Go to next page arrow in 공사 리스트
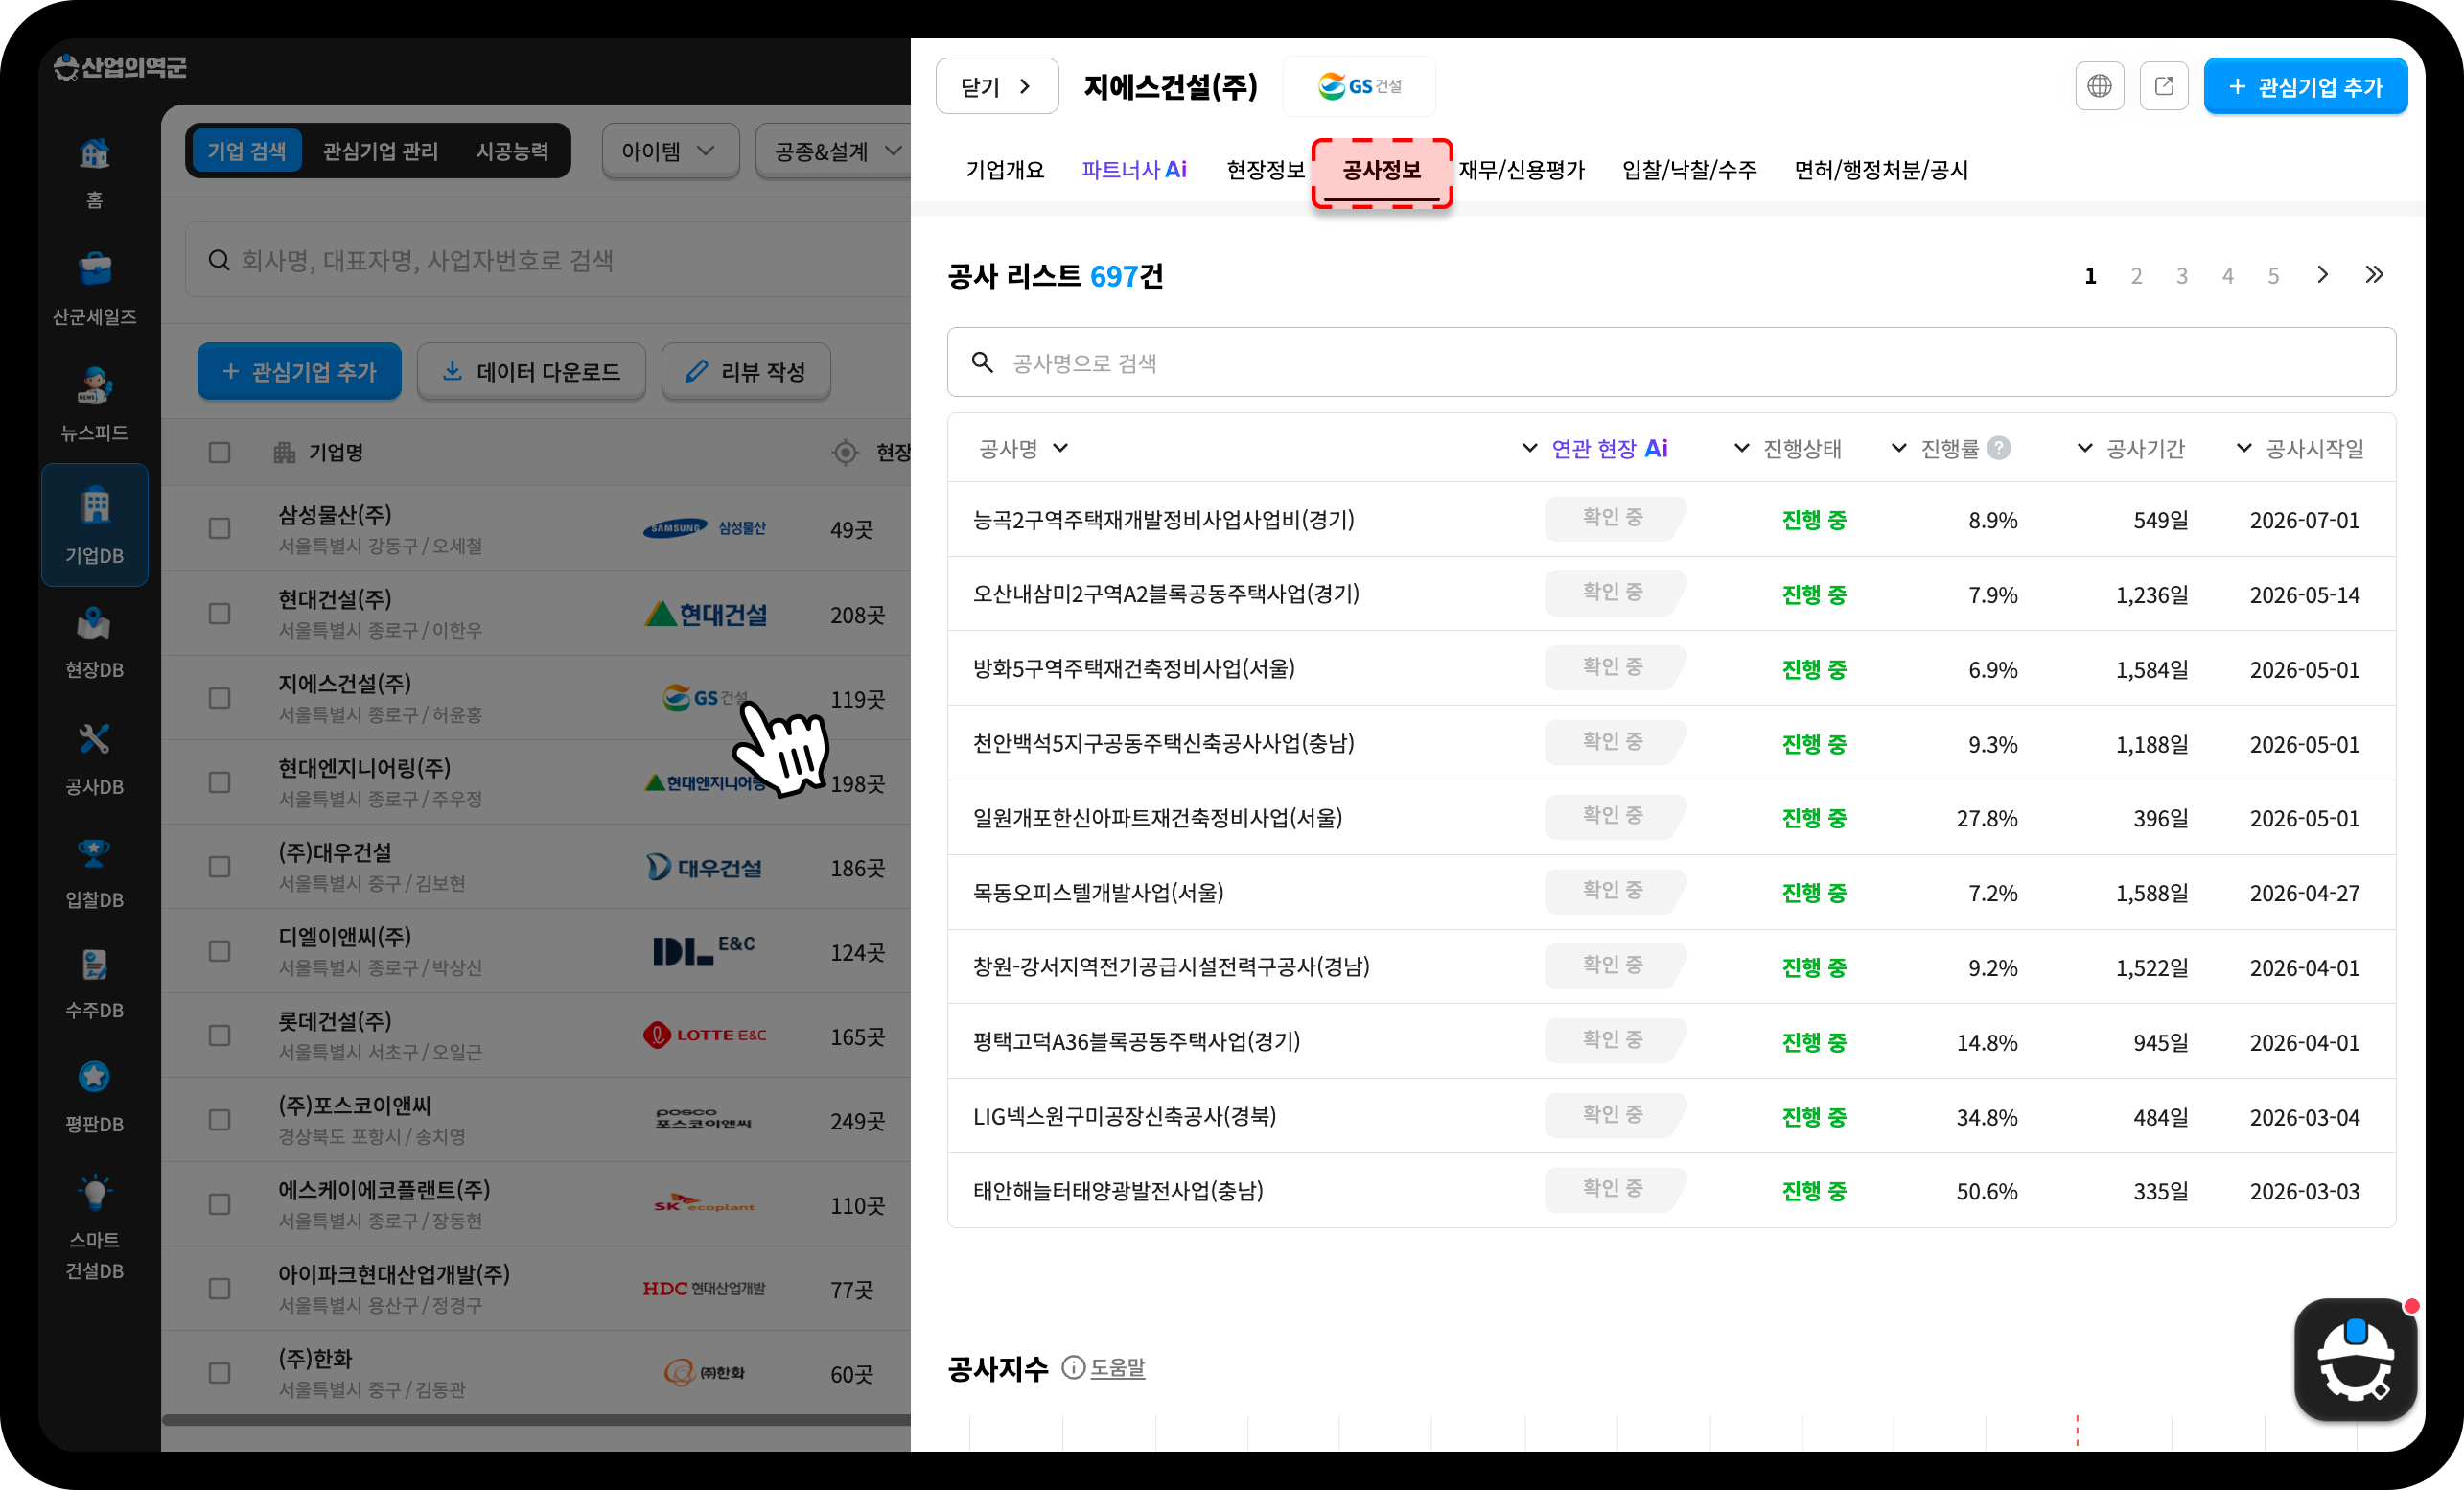 2322,275
